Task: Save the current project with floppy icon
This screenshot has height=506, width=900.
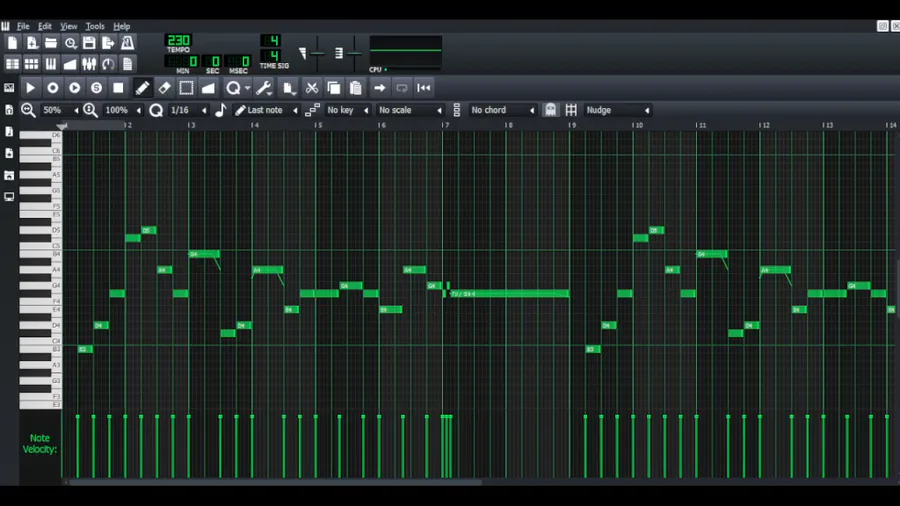Action: [89, 43]
